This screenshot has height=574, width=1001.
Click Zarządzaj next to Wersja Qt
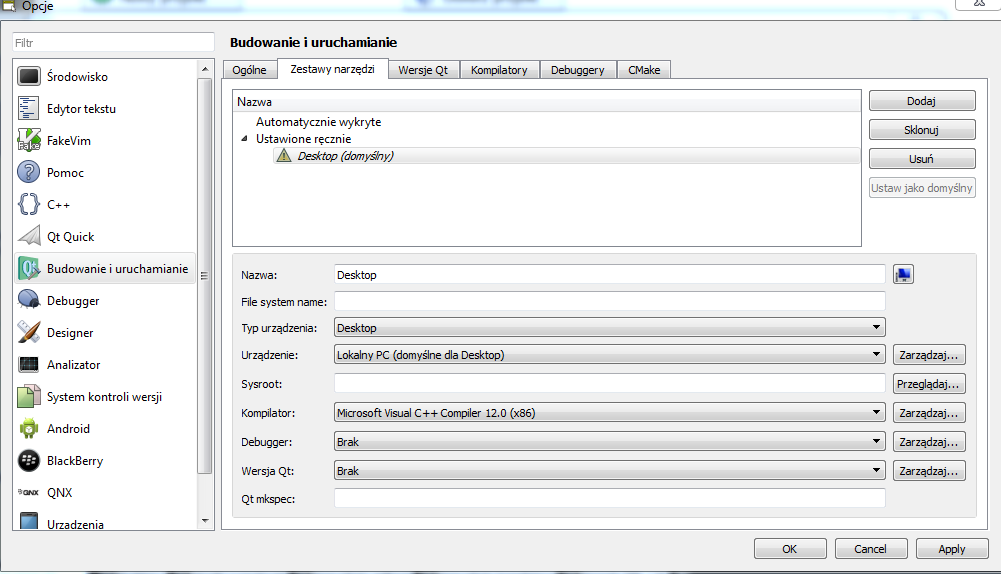tap(929, 471)
